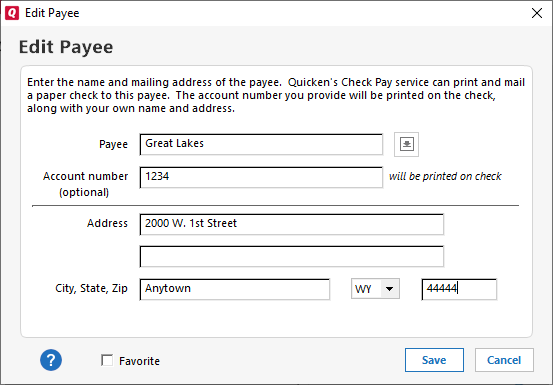Click the large Edit Payee heading

66,47
